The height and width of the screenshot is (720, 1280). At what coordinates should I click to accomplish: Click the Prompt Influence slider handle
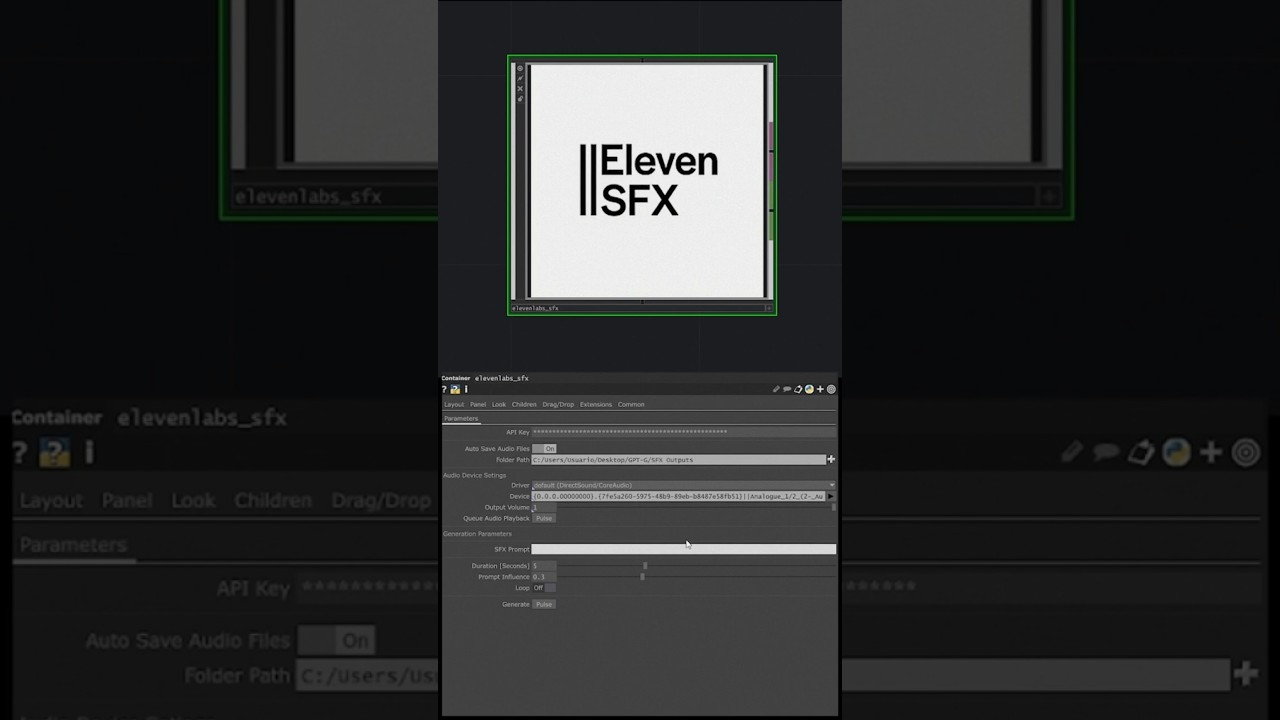pyautogui.click(x=642, y=577)
